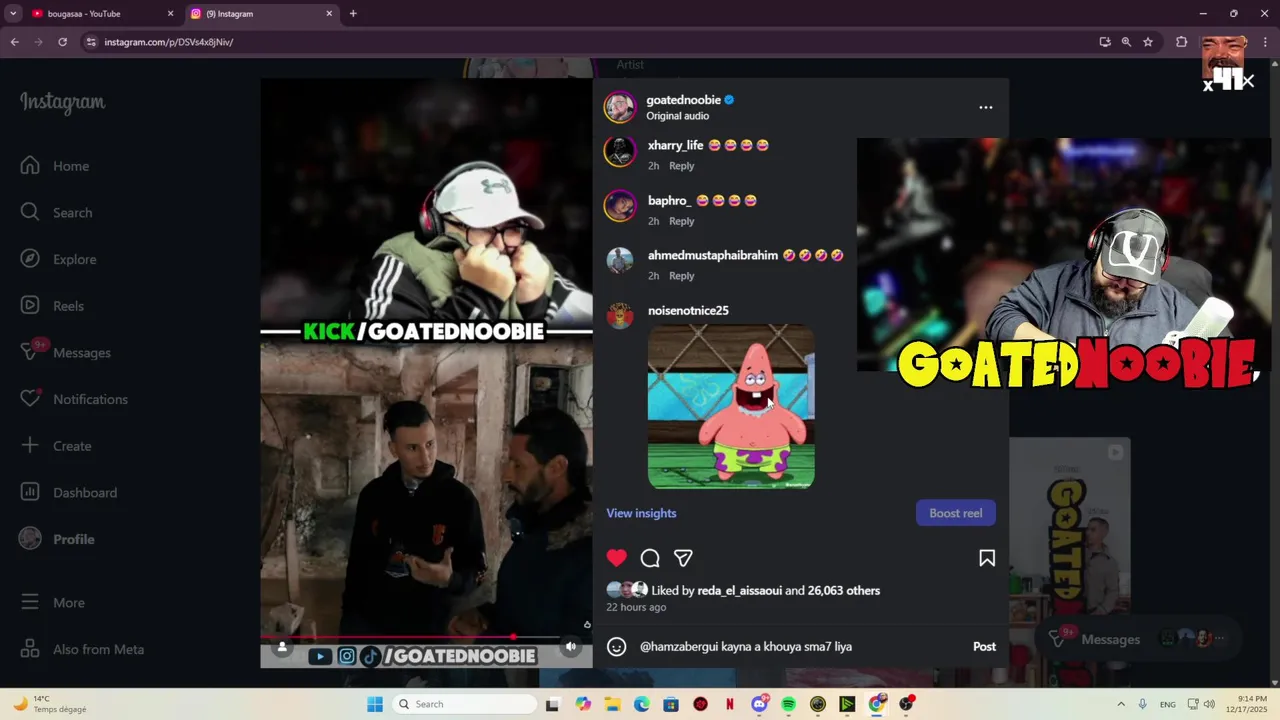Expand the More menu in sidebar
Viewport: 1280px width, 720px height.
click(53, 603)
